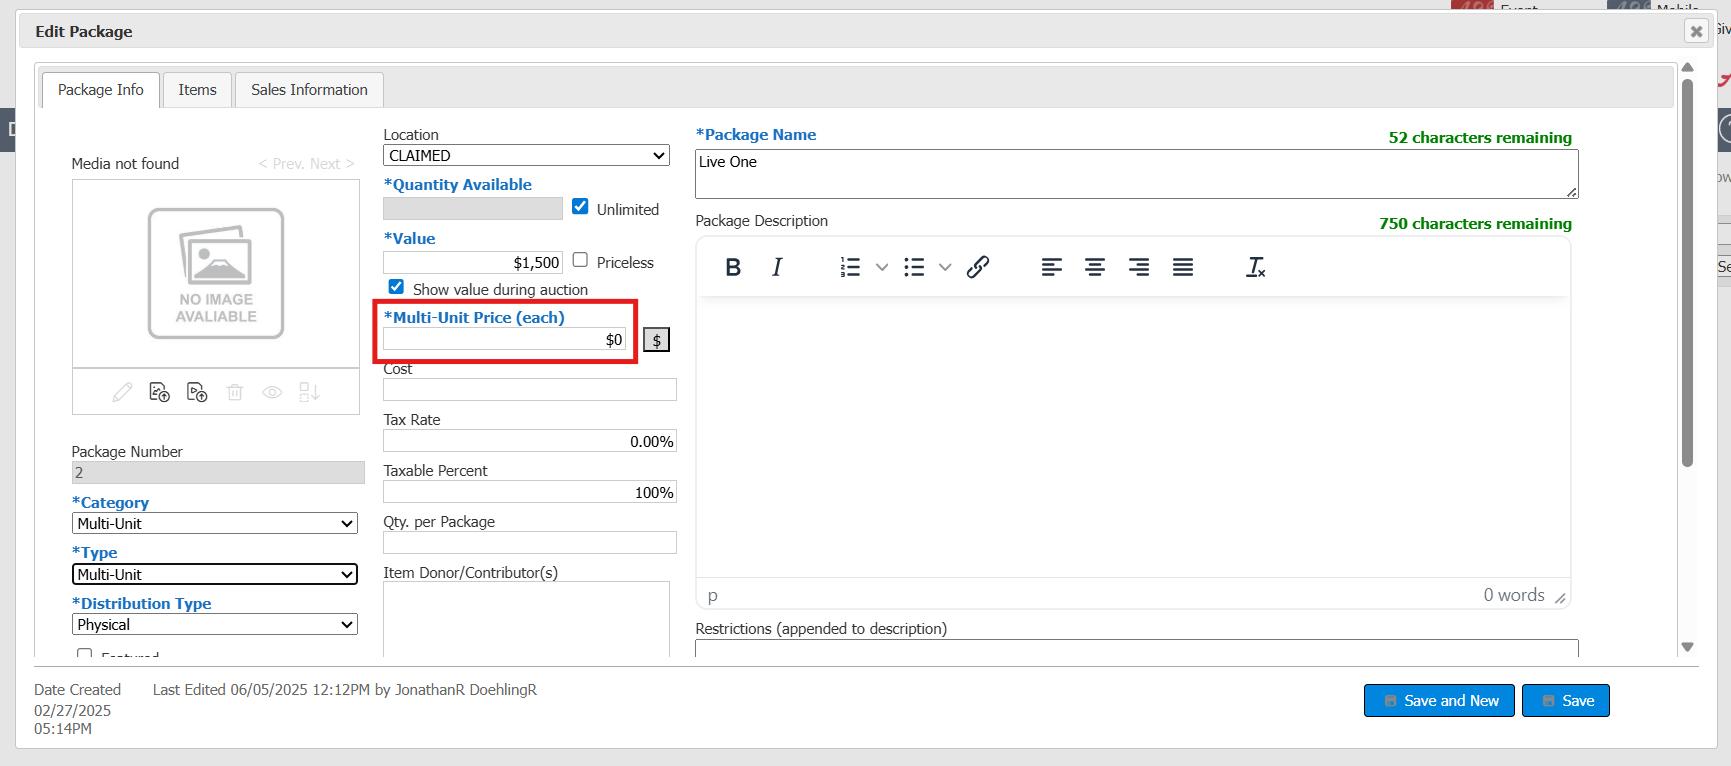Click into the Package Name field
This screenshot has height=766, width=1731.
1135,174
